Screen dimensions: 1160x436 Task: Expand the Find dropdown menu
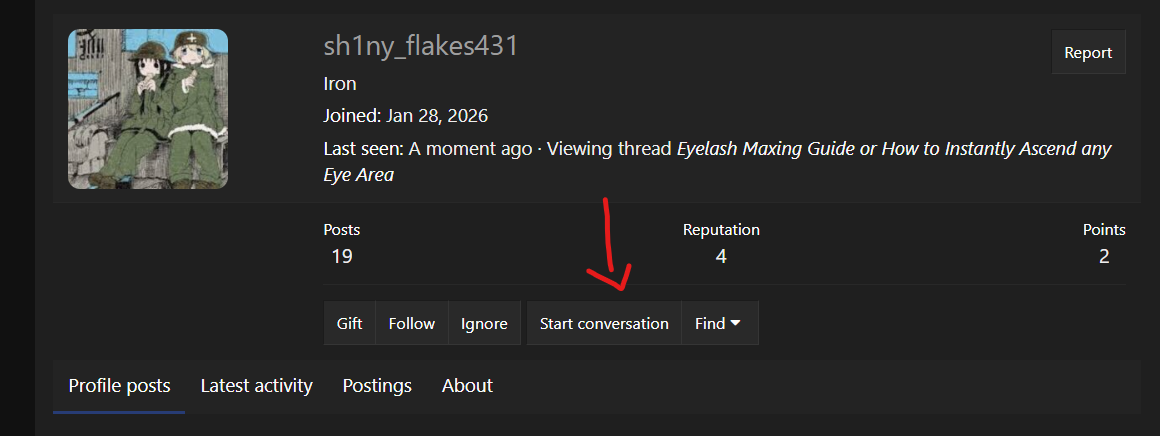tap(718, 323)
